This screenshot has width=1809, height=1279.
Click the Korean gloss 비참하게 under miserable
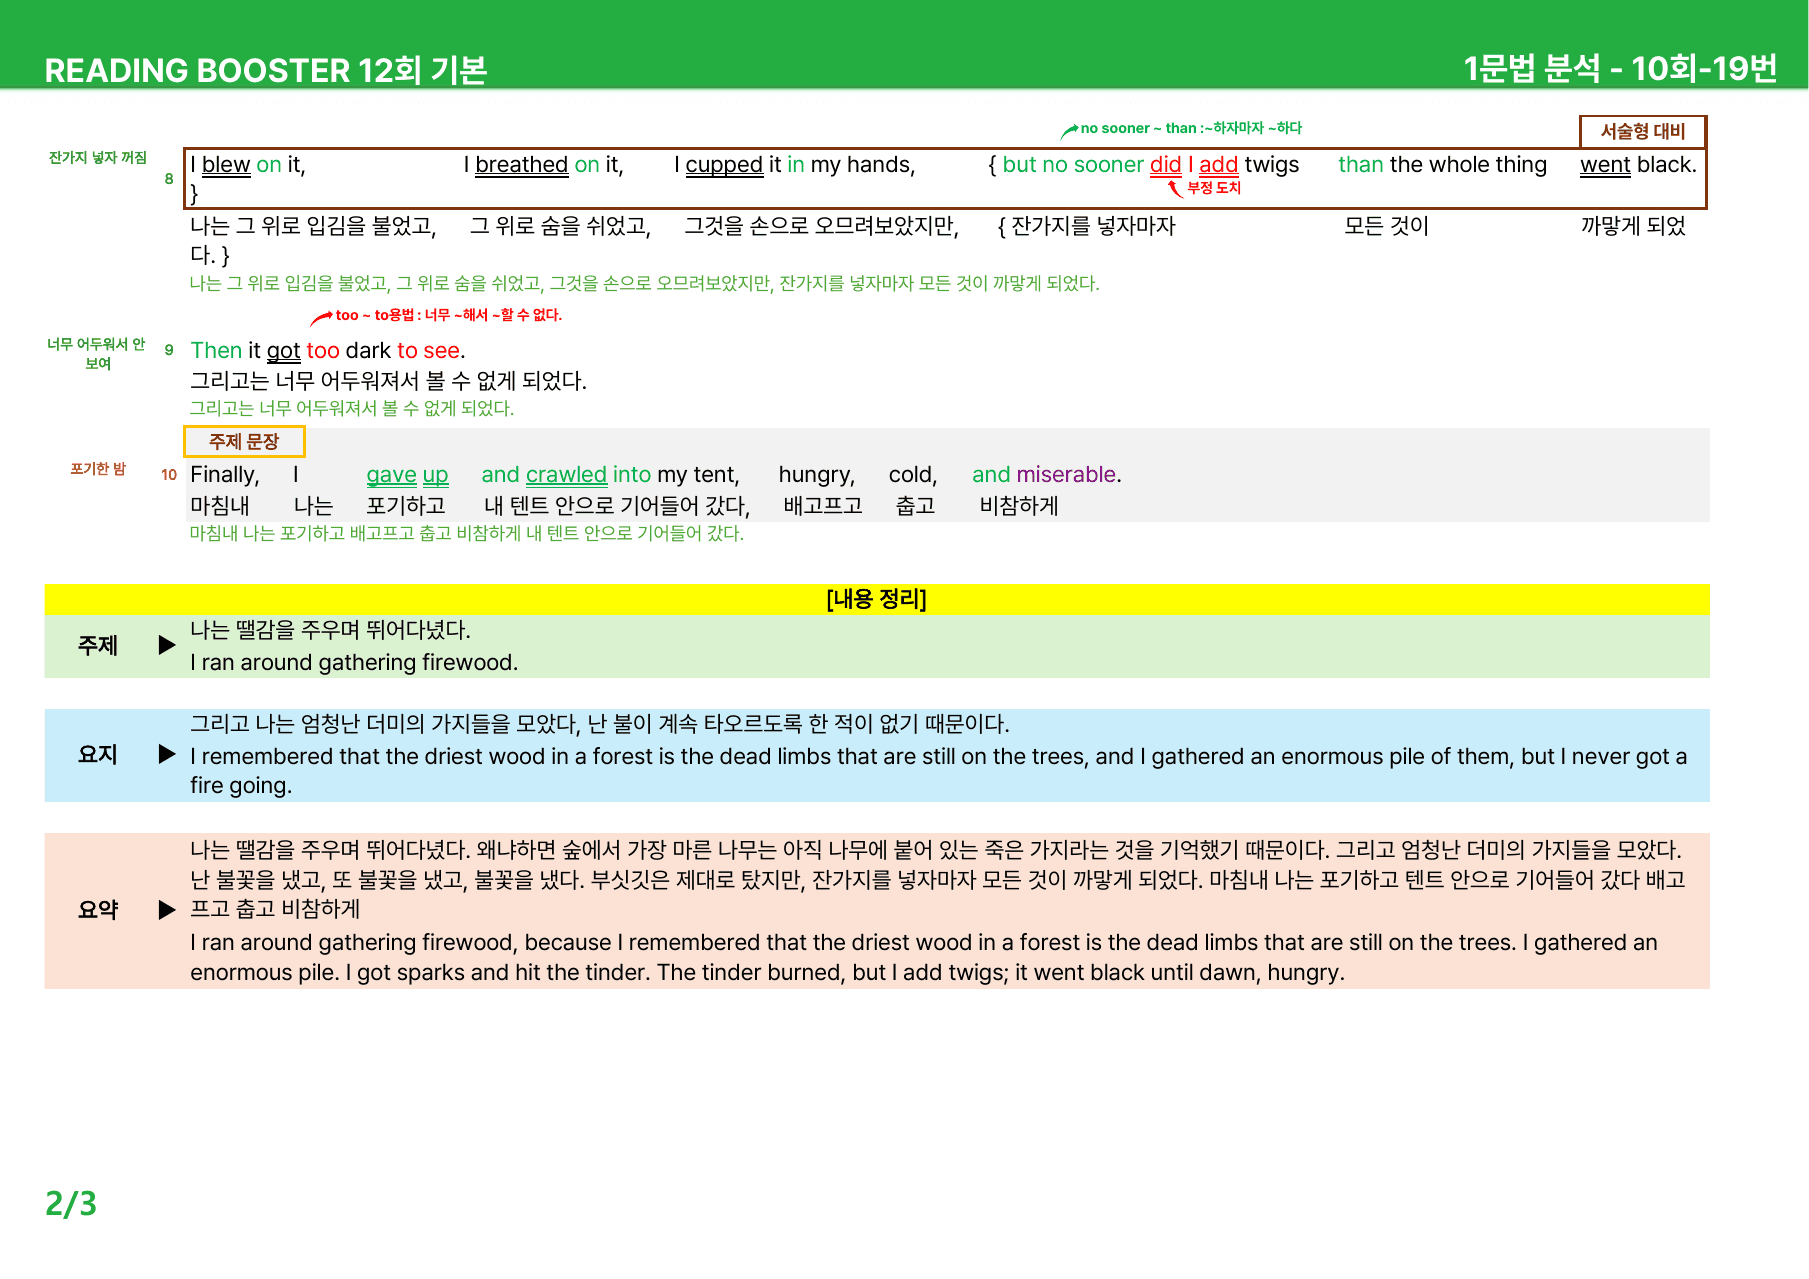(1019, 506)
